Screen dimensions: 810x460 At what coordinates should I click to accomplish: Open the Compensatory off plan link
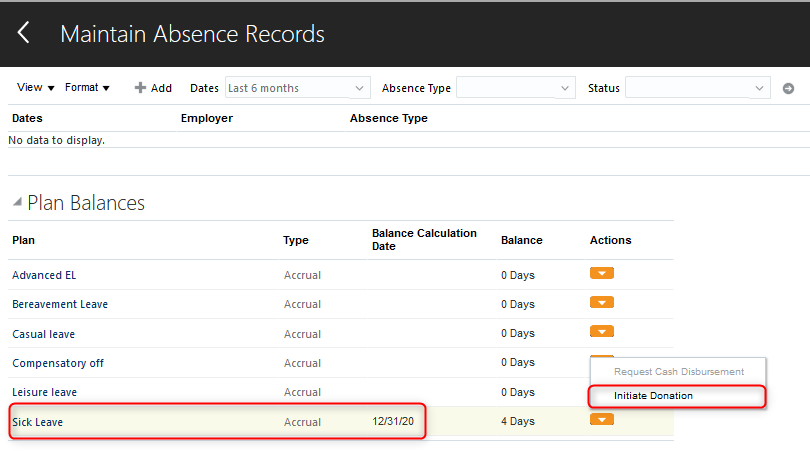point(57,363)
